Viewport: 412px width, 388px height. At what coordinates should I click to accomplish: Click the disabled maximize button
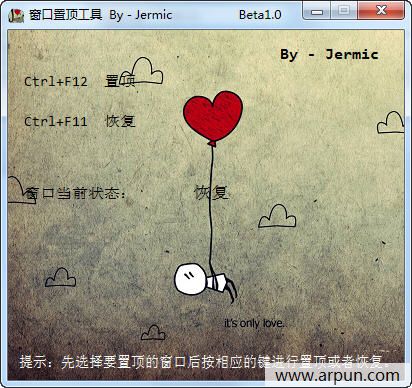click(x=344, y=11)
